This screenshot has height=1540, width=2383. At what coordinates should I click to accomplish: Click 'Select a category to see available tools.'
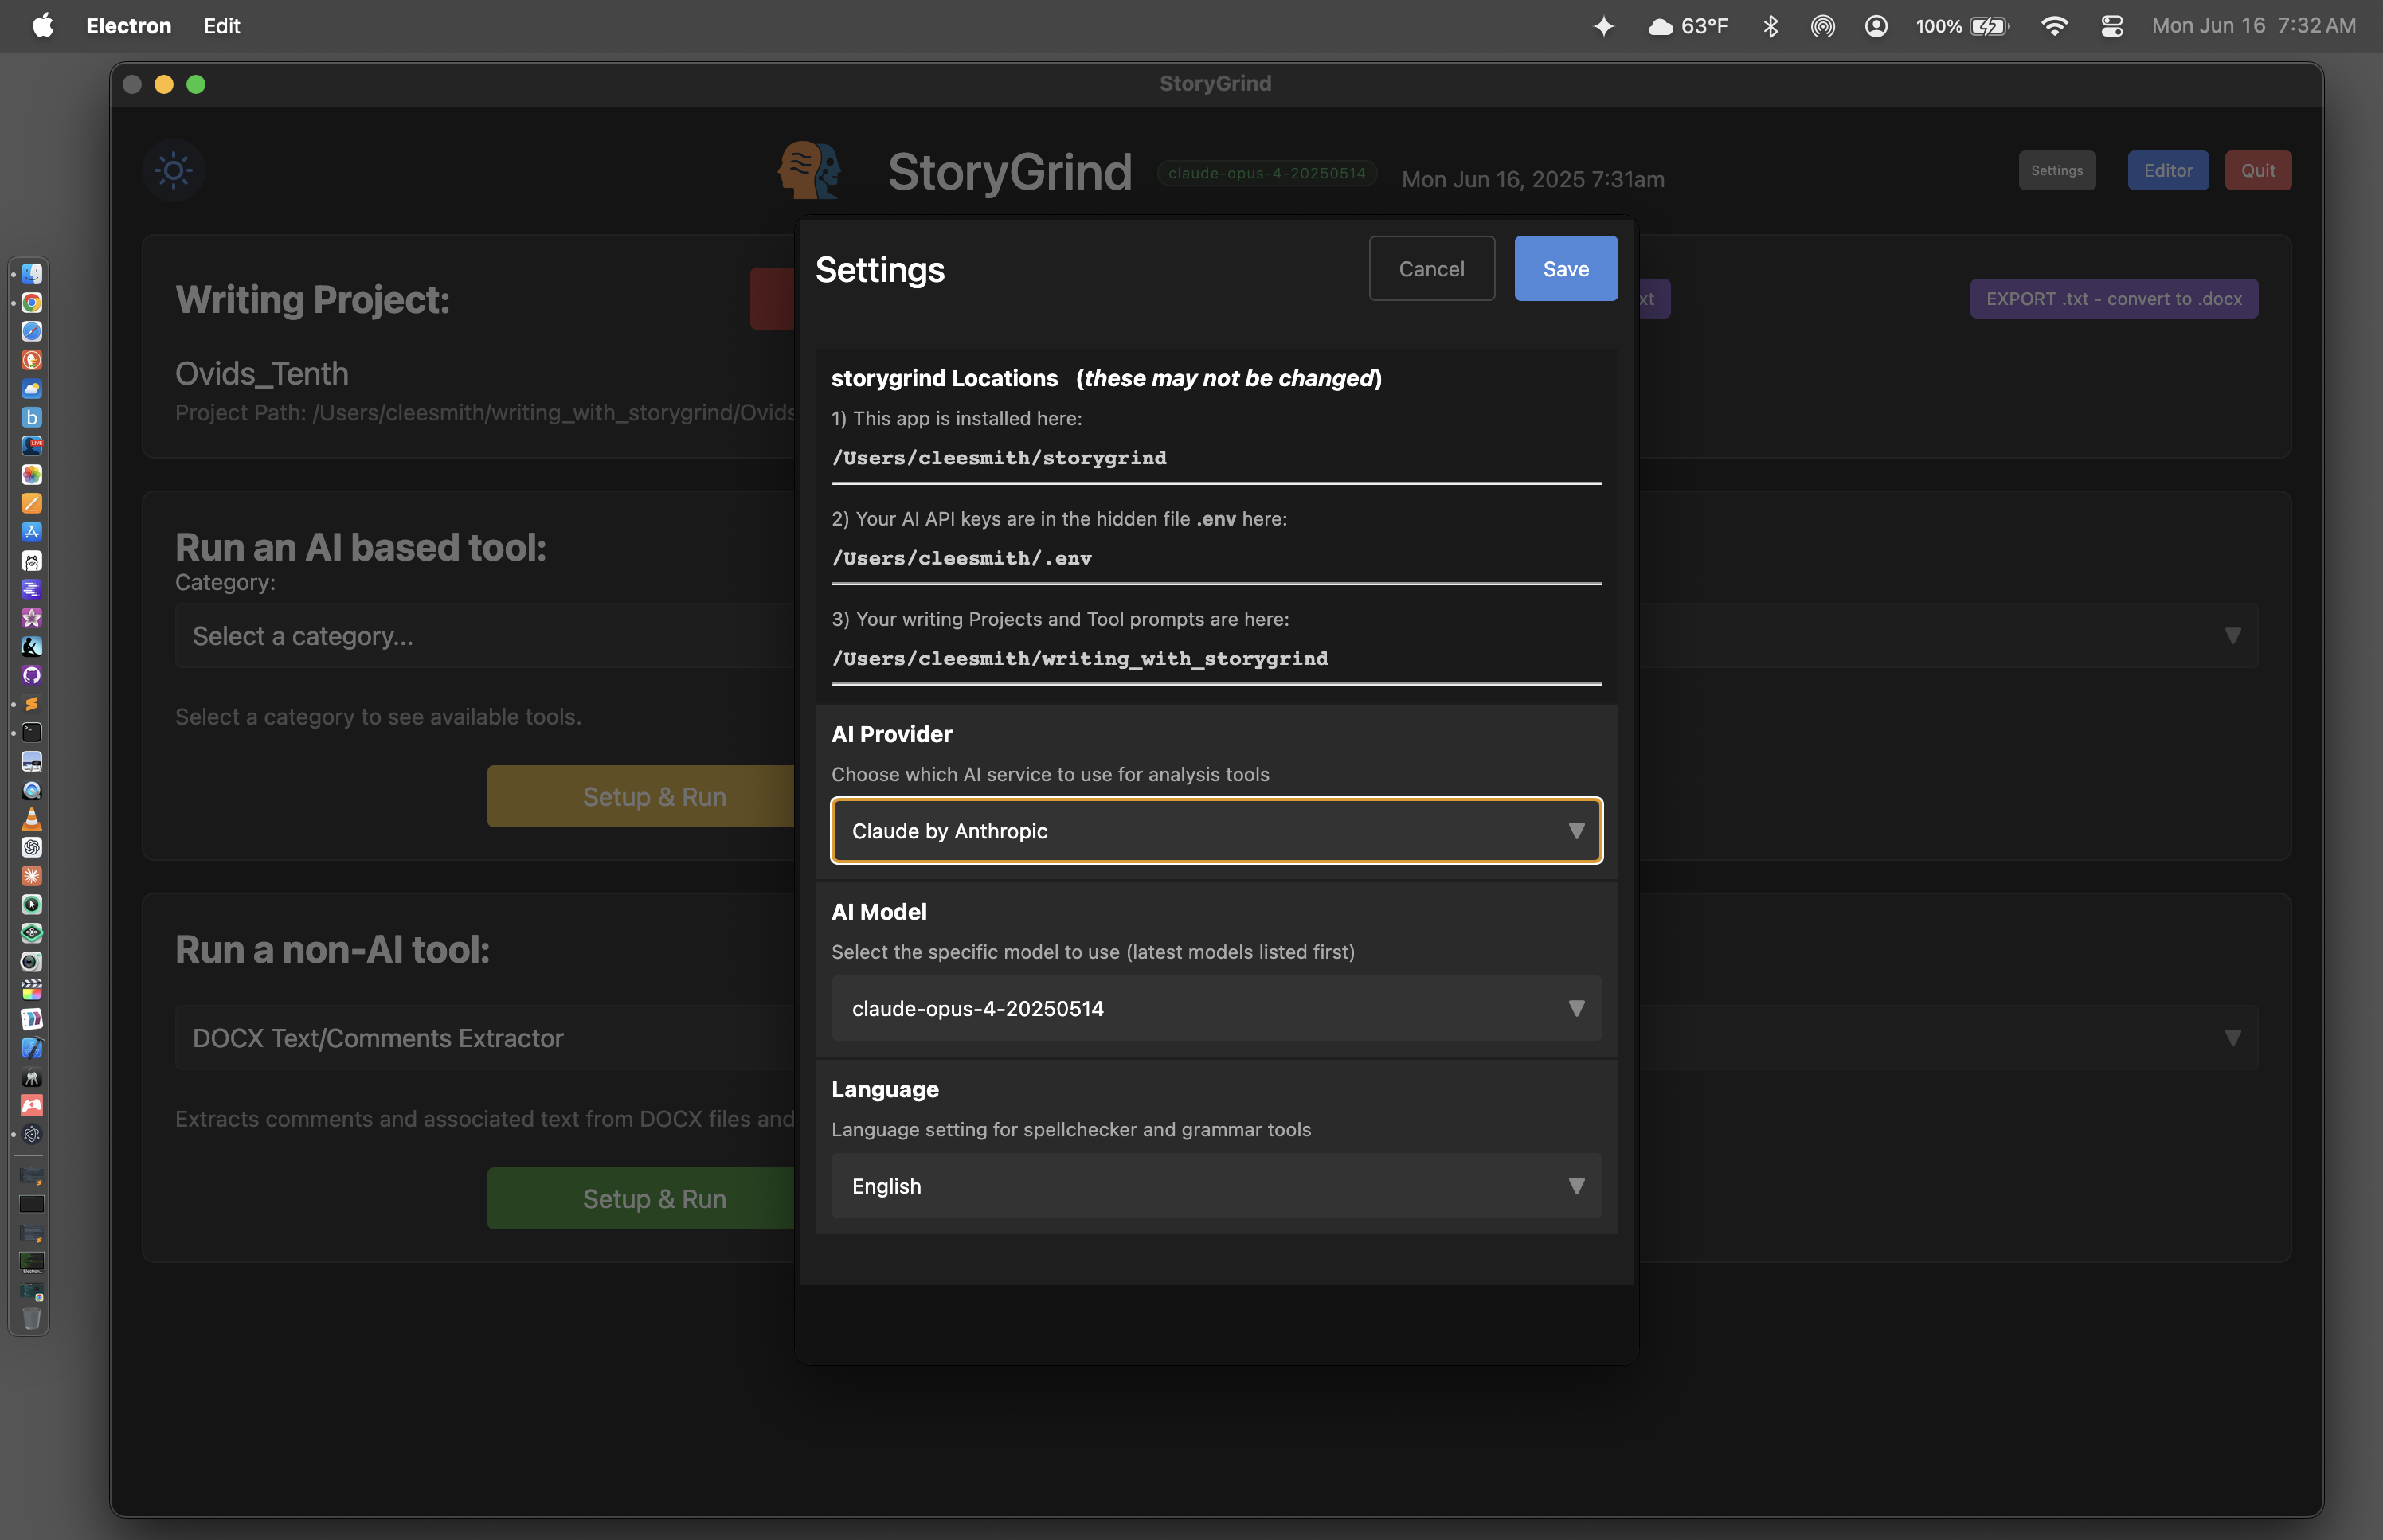point(378,717)
